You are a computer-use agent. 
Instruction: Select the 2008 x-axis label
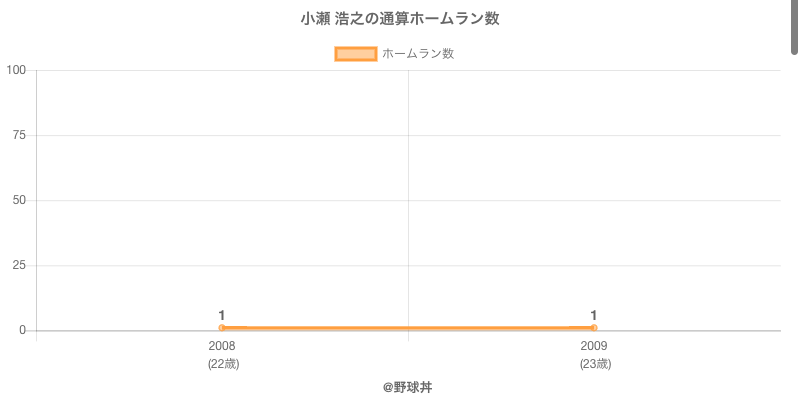coord(222,346)
